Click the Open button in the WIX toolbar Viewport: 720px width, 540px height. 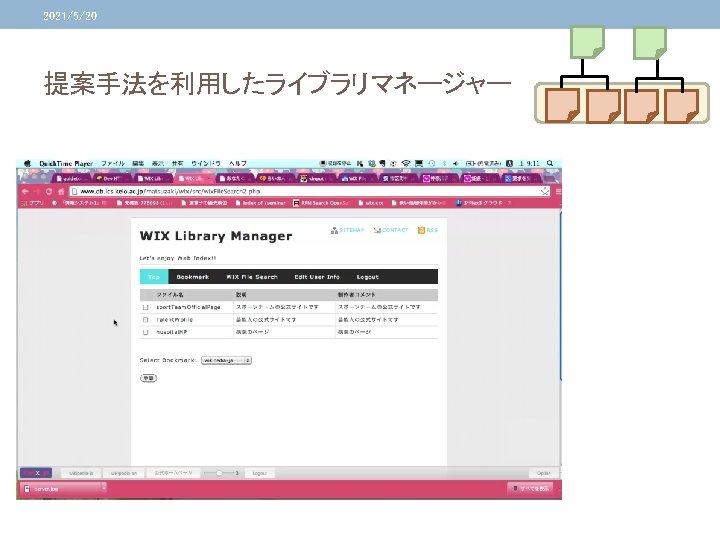[544, 473]
